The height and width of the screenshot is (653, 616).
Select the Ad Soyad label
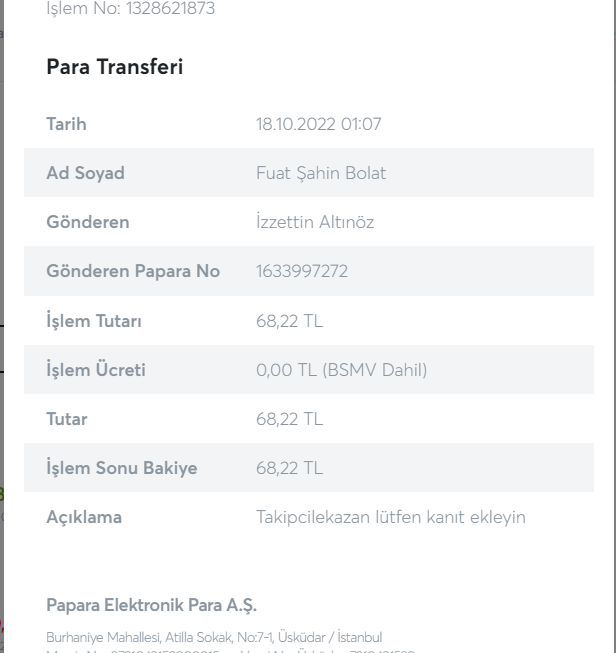(x=86, y=174)
